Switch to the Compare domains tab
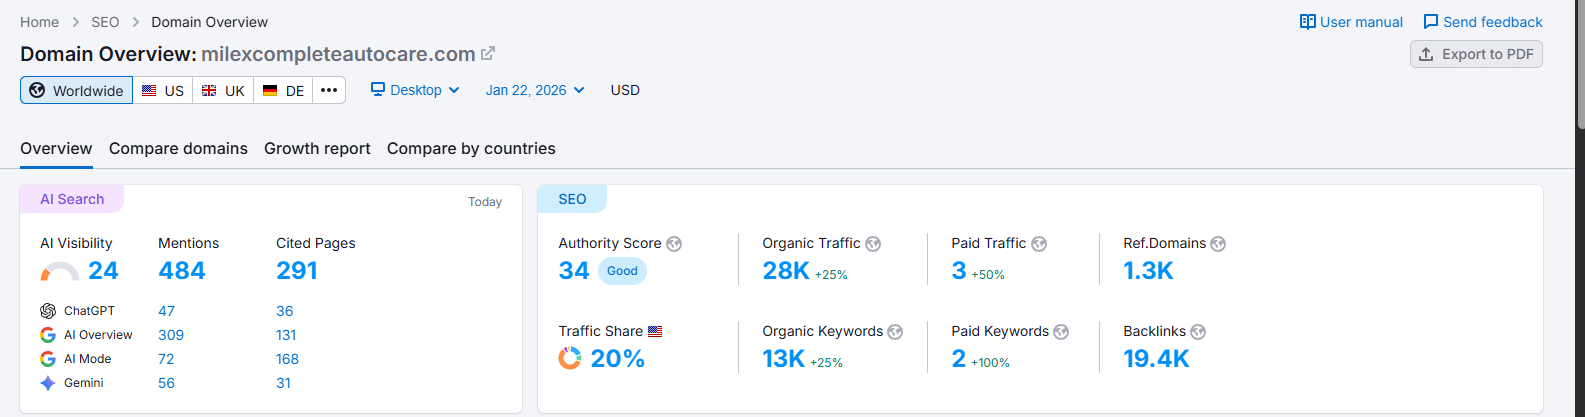 coord(178,148)
